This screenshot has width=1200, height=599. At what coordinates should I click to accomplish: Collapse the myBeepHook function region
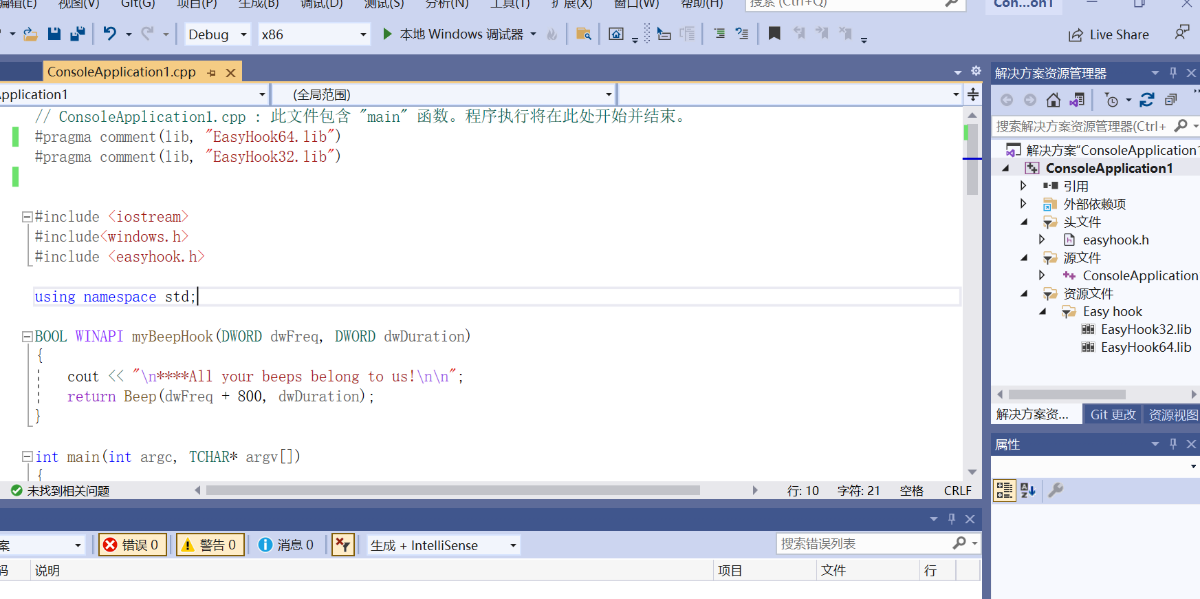click(x=26, y=337)
